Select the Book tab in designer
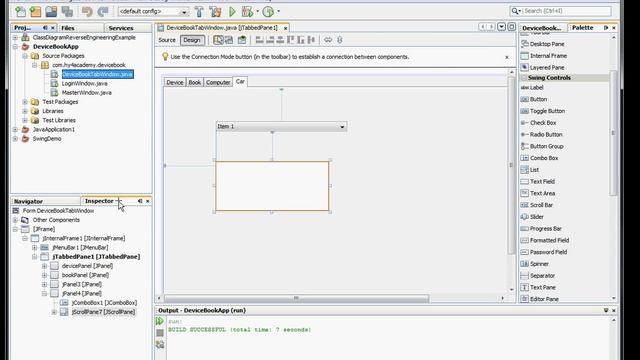640x360 pixels. (x=195, y=82)
